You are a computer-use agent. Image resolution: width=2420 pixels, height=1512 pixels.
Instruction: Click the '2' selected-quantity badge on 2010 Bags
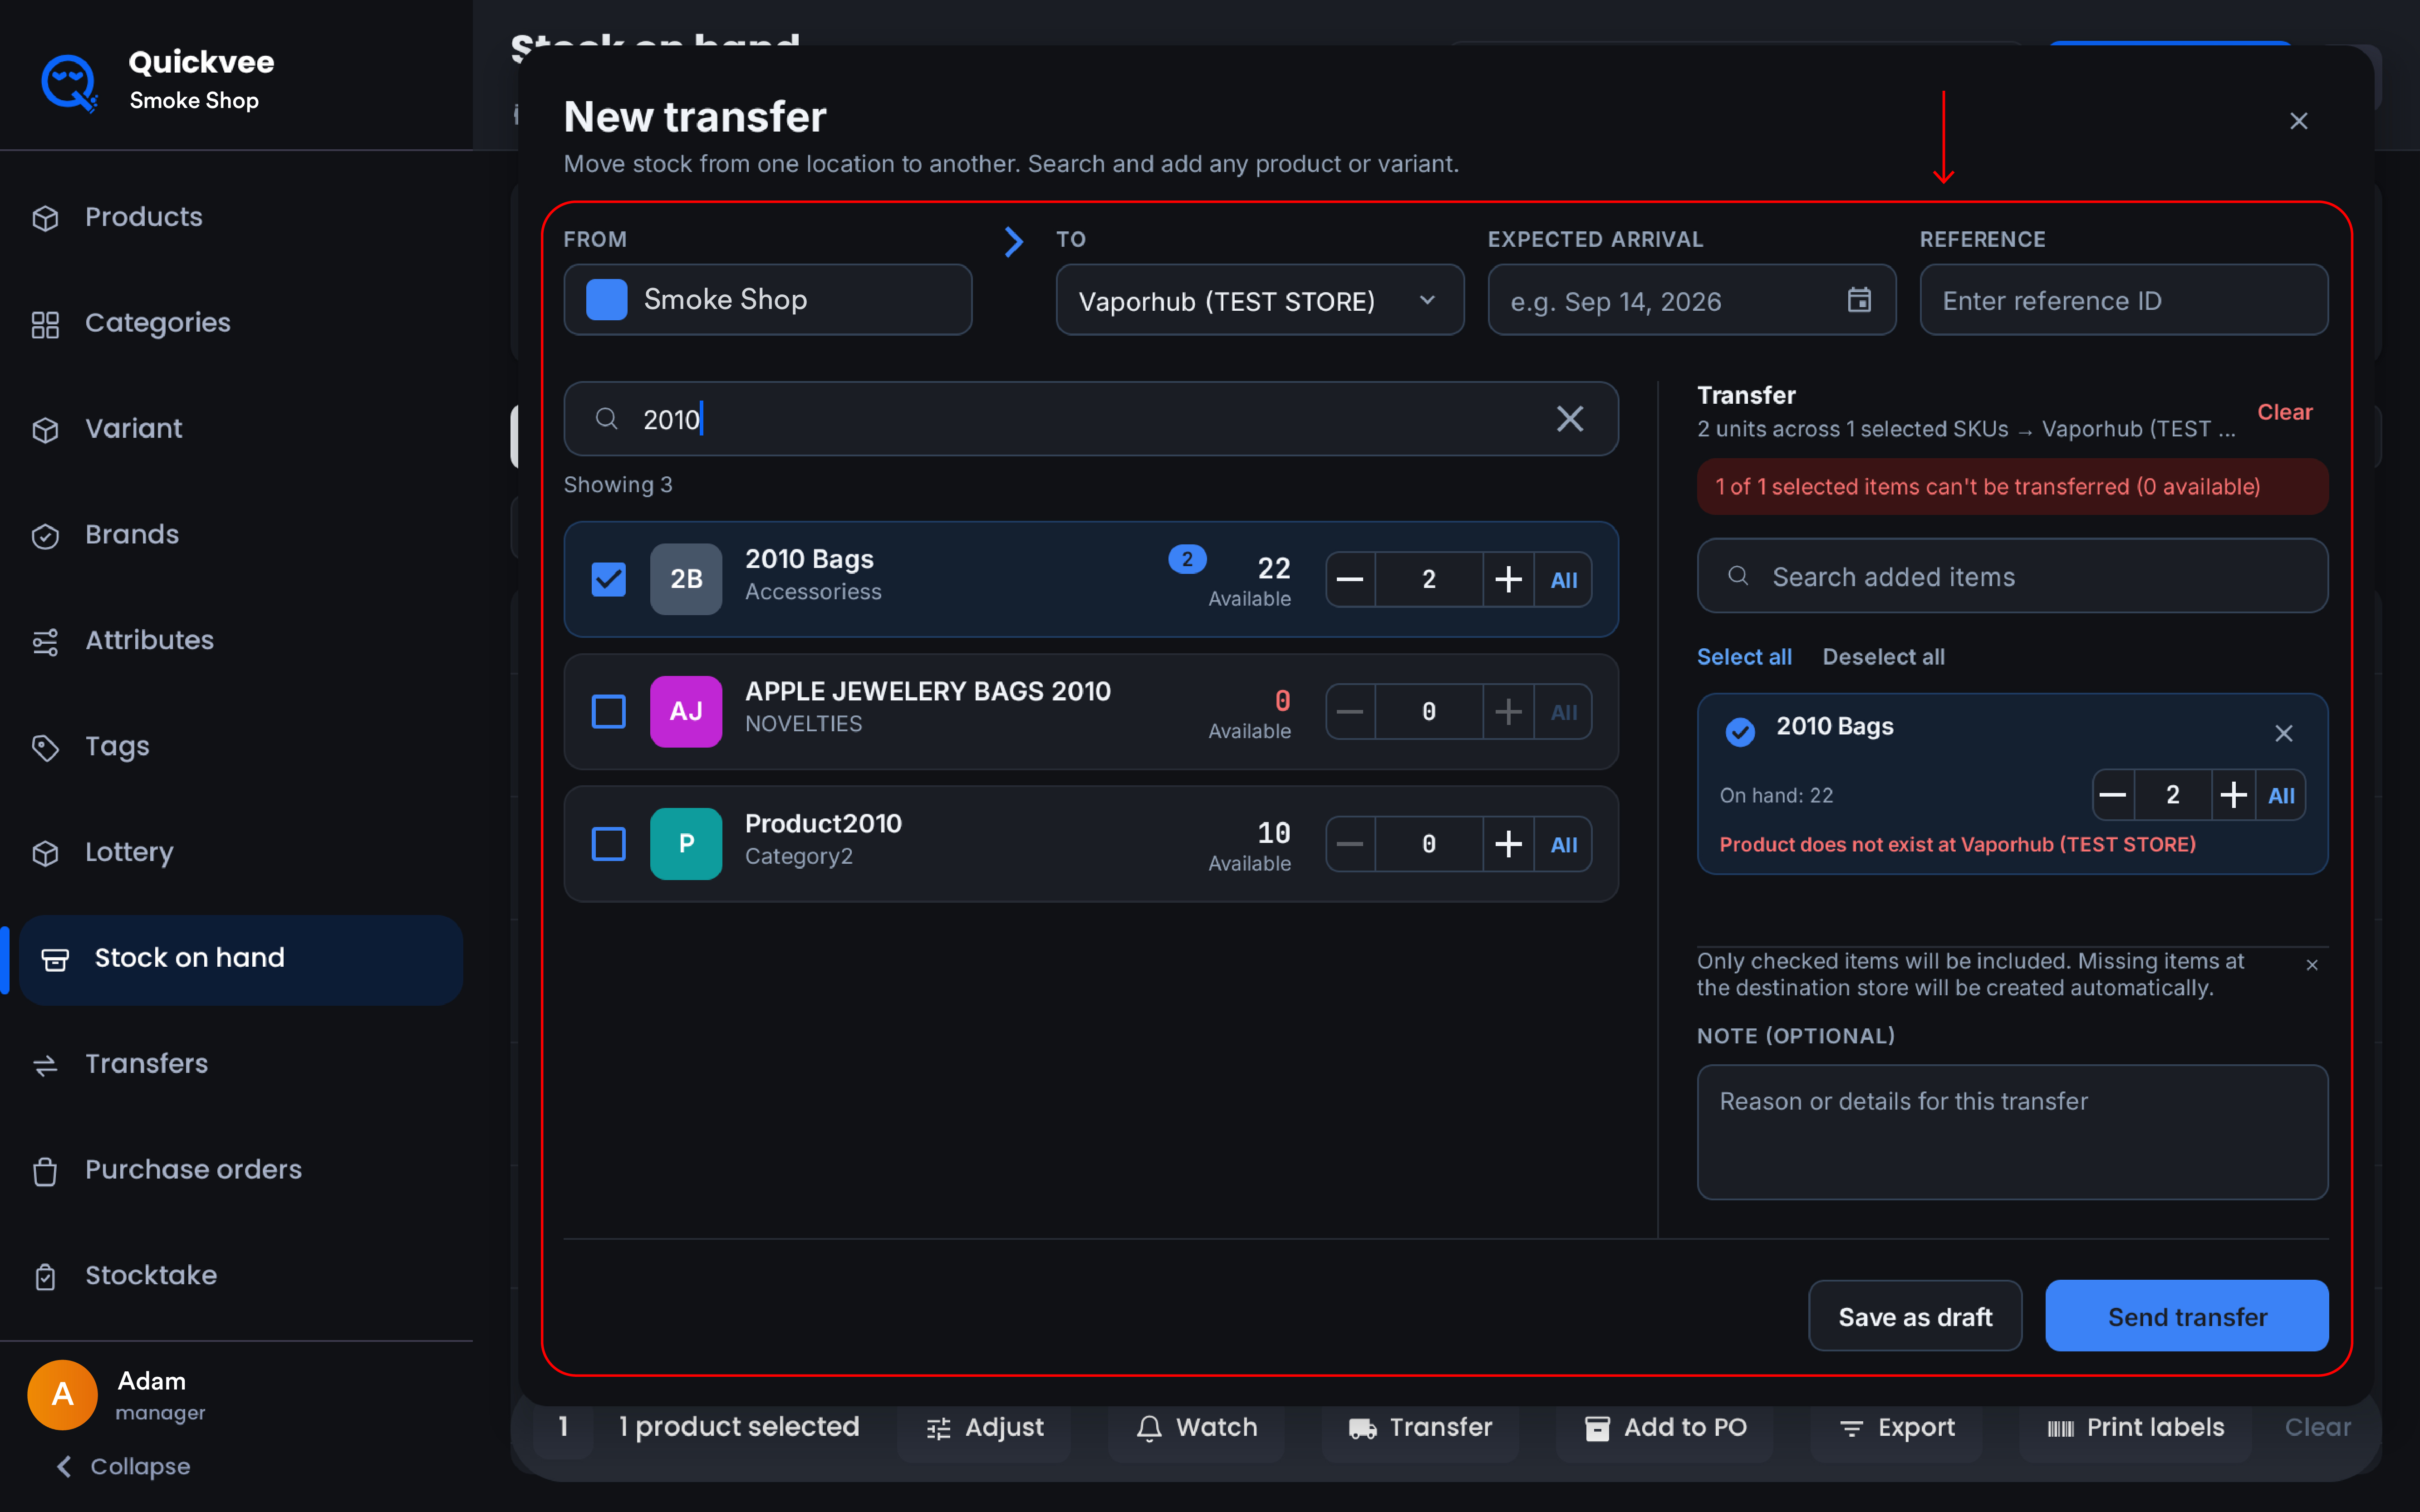[1187, 559]
